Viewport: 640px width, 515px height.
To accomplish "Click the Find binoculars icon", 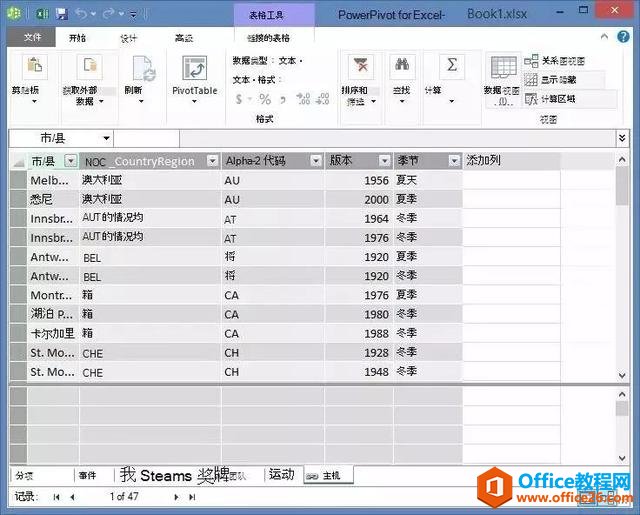I will click(x=402, y=66).
